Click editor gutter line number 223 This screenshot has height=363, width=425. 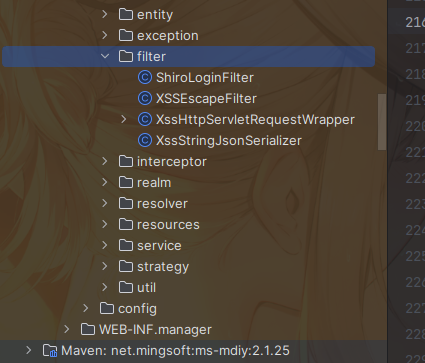[415, 204]
